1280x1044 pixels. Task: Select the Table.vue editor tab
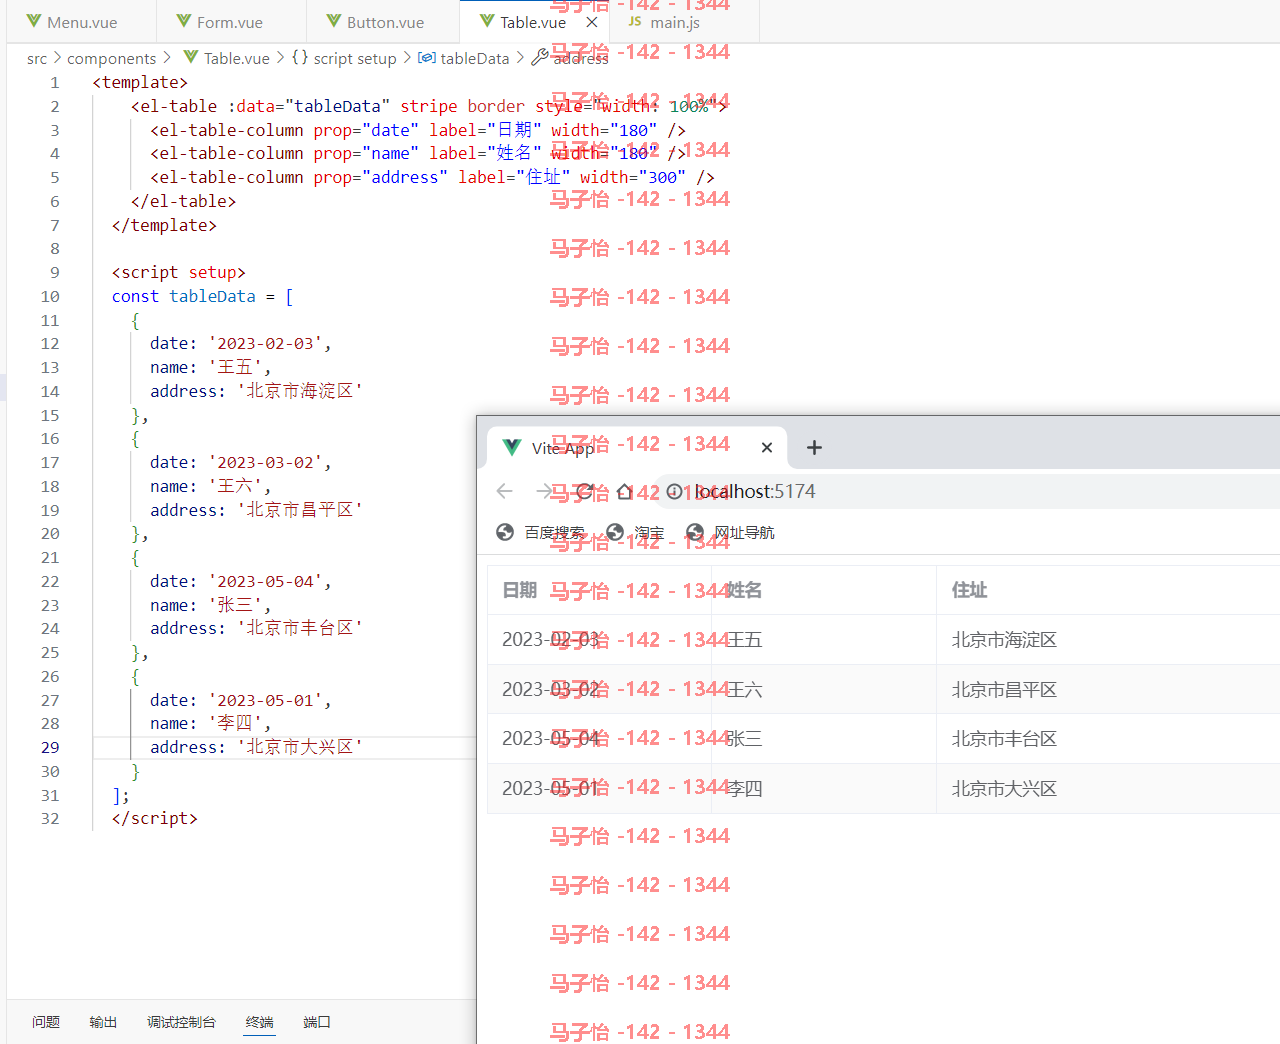click(533, 22)
